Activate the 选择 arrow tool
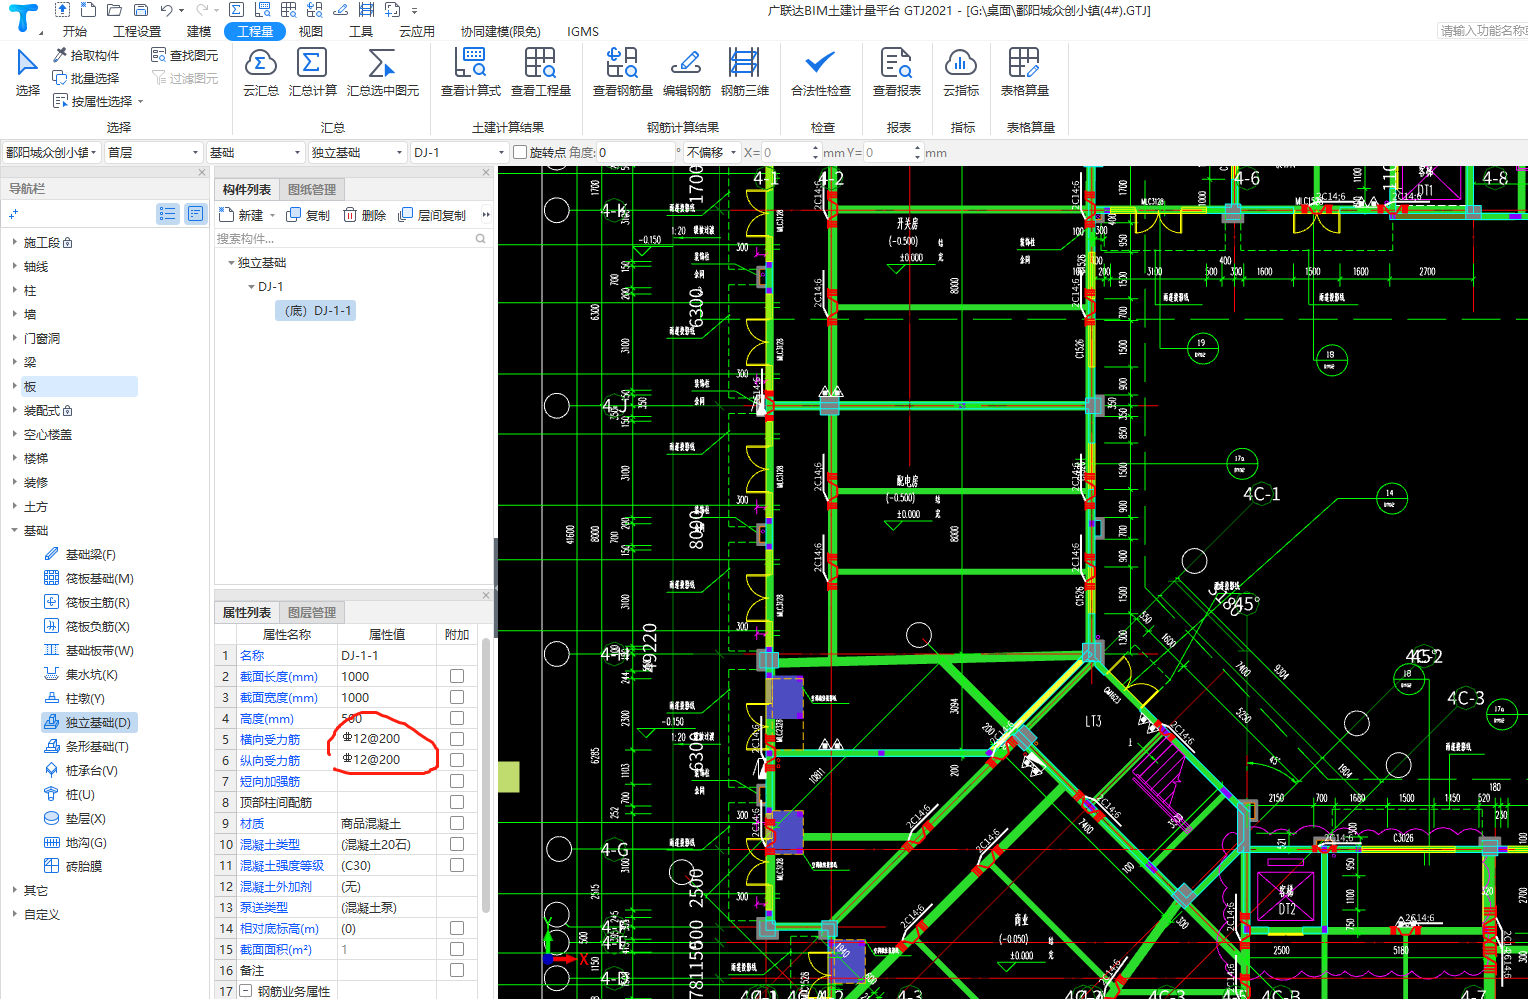The height and width of the screenshot is (999, 1528). (x=27, y=72)
